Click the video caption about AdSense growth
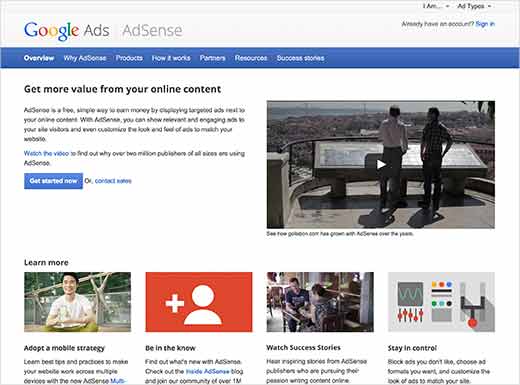This screenshot has width=520, height=385. [x=340, y=234]
